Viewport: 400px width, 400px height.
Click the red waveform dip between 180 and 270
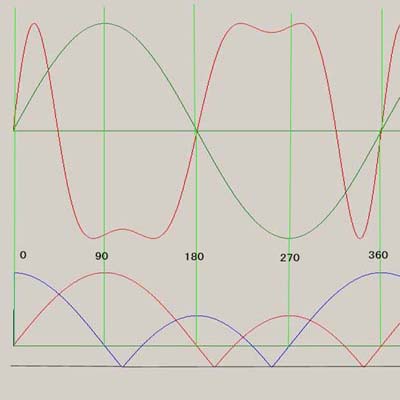point(272,32)
